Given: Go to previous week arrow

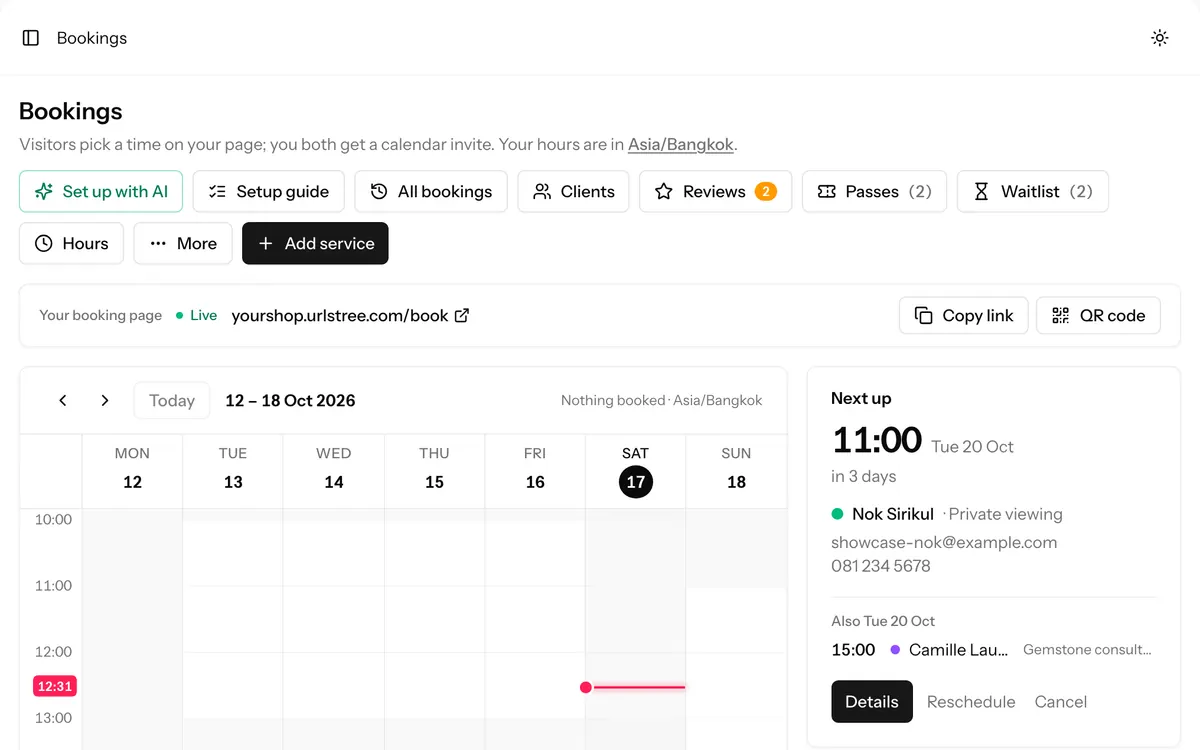Looking at the screenshot, I should coord(63,400).
